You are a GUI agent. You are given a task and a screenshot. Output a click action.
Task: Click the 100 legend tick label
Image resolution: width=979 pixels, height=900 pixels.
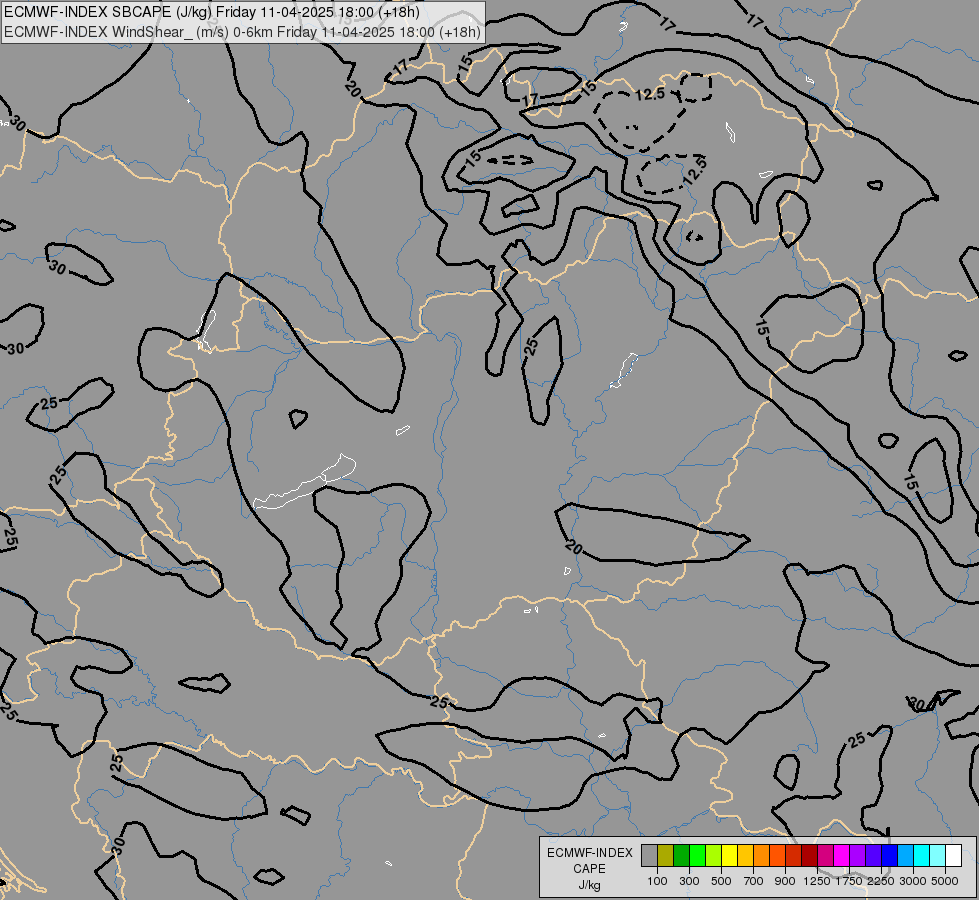tap(657, 881)
